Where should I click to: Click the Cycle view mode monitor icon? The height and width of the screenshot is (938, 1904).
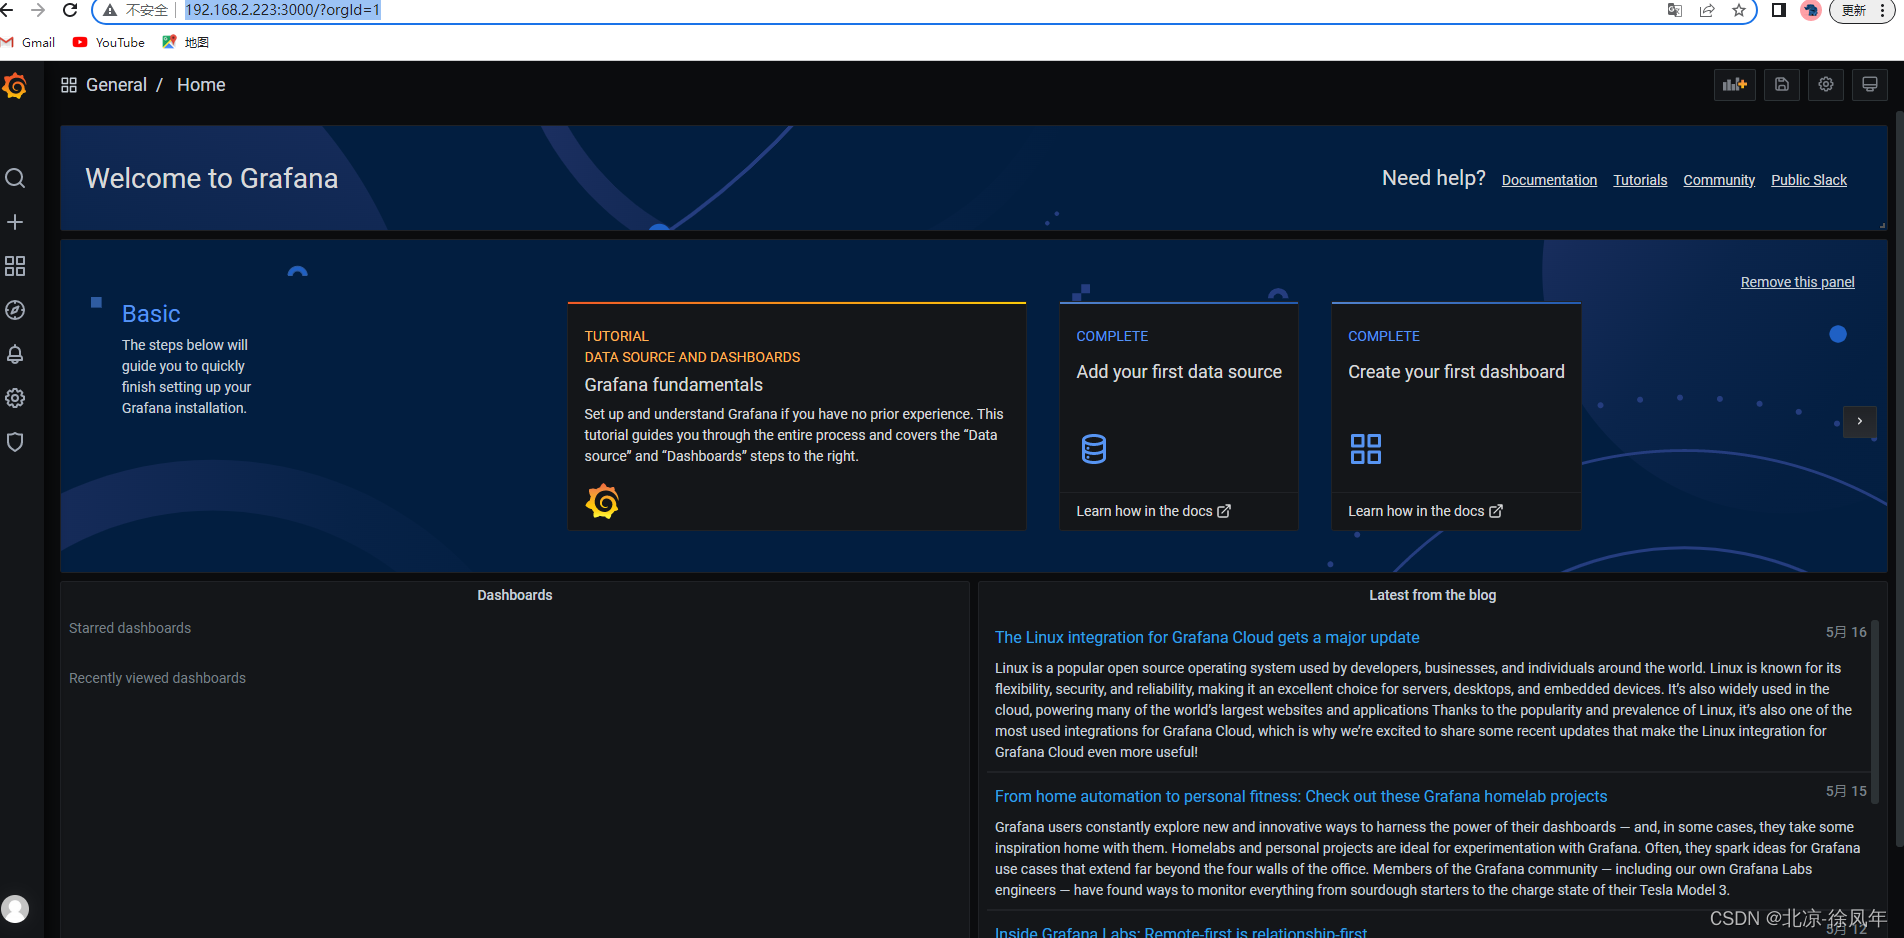tap(1870, 85)
